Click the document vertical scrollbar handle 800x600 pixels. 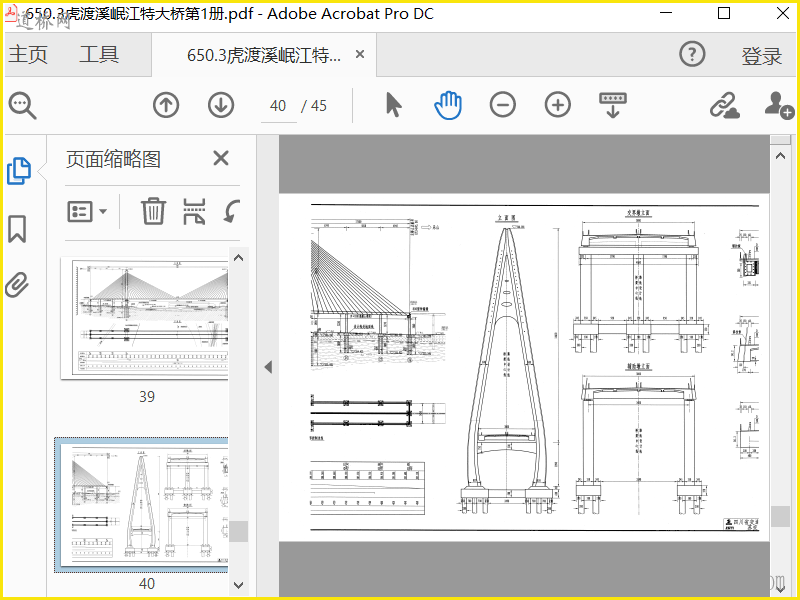pyautogui.click(x=780, y=516)
